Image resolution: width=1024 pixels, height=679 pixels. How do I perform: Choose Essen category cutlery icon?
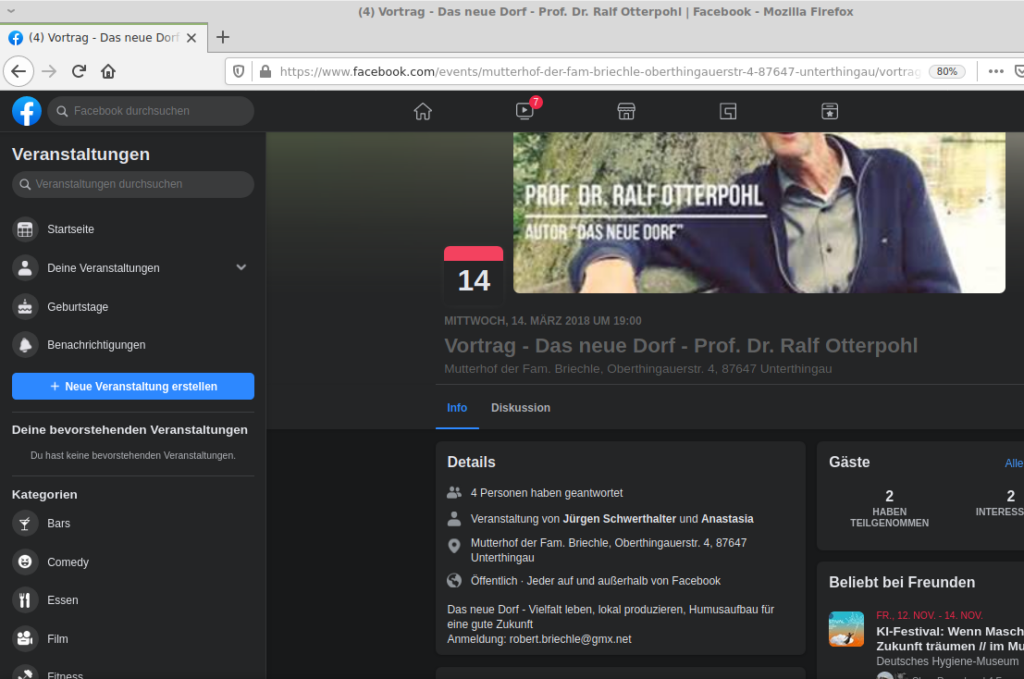[25, 600]
